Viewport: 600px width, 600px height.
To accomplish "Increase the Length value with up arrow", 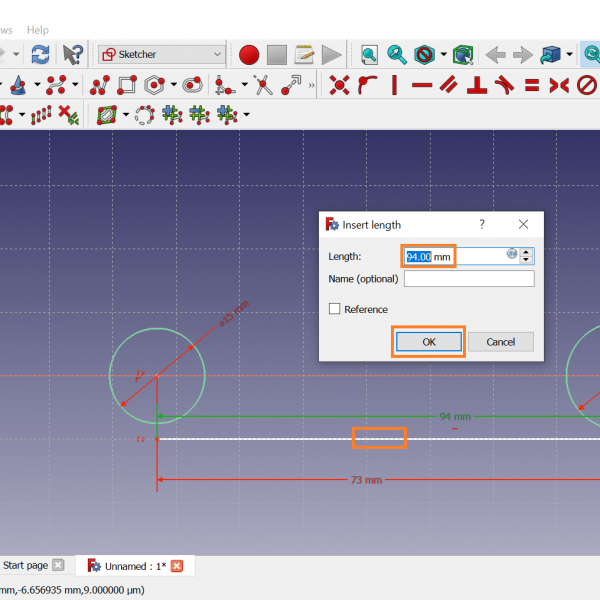I will pos(527,252).
